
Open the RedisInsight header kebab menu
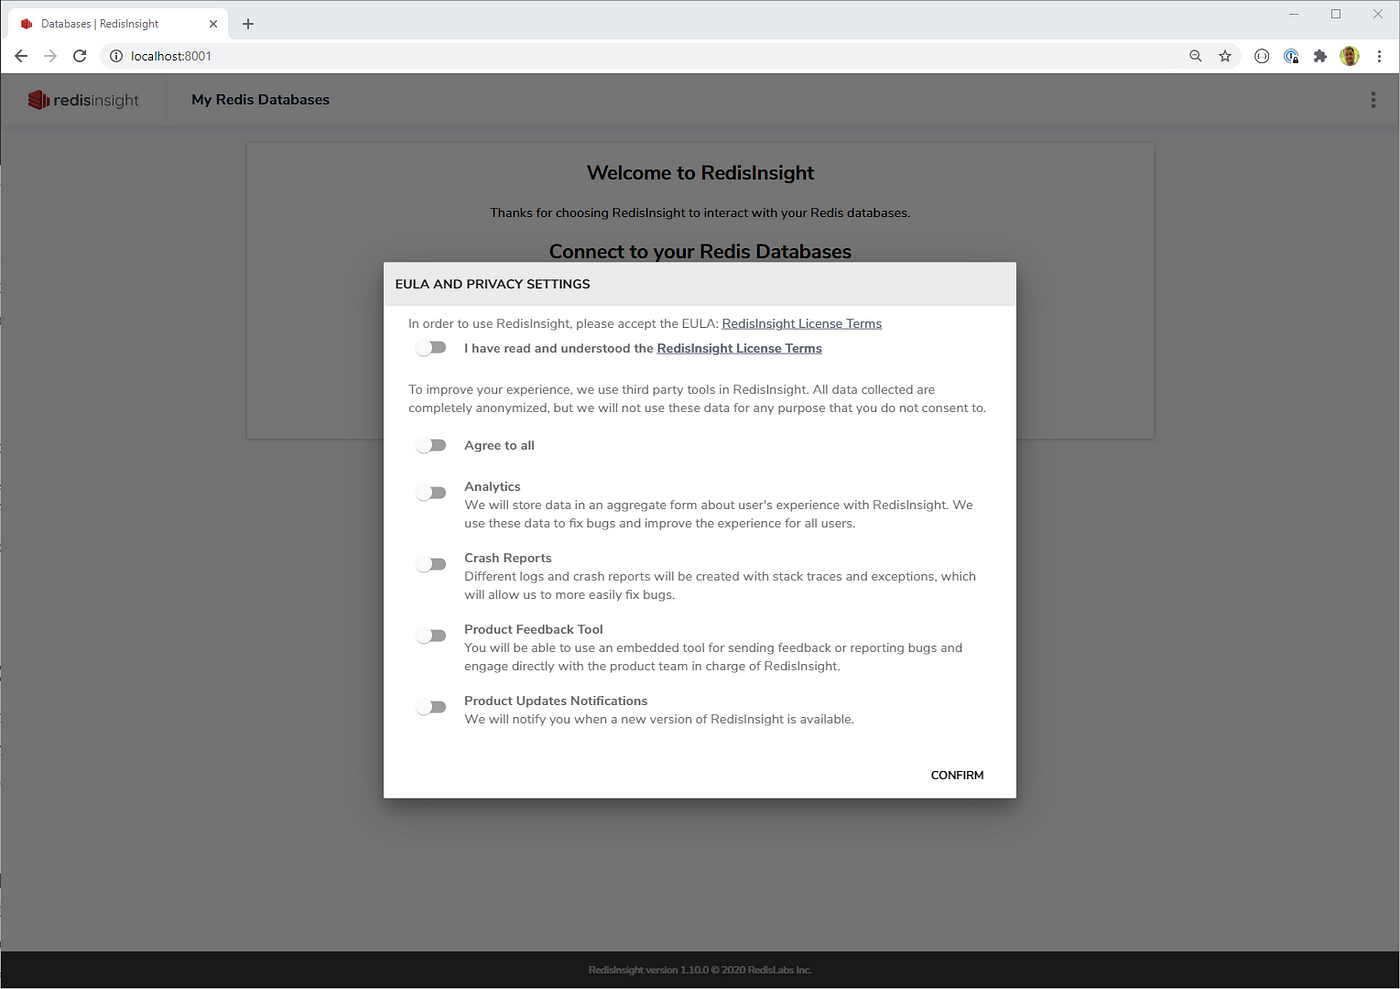coord(1373,100)
